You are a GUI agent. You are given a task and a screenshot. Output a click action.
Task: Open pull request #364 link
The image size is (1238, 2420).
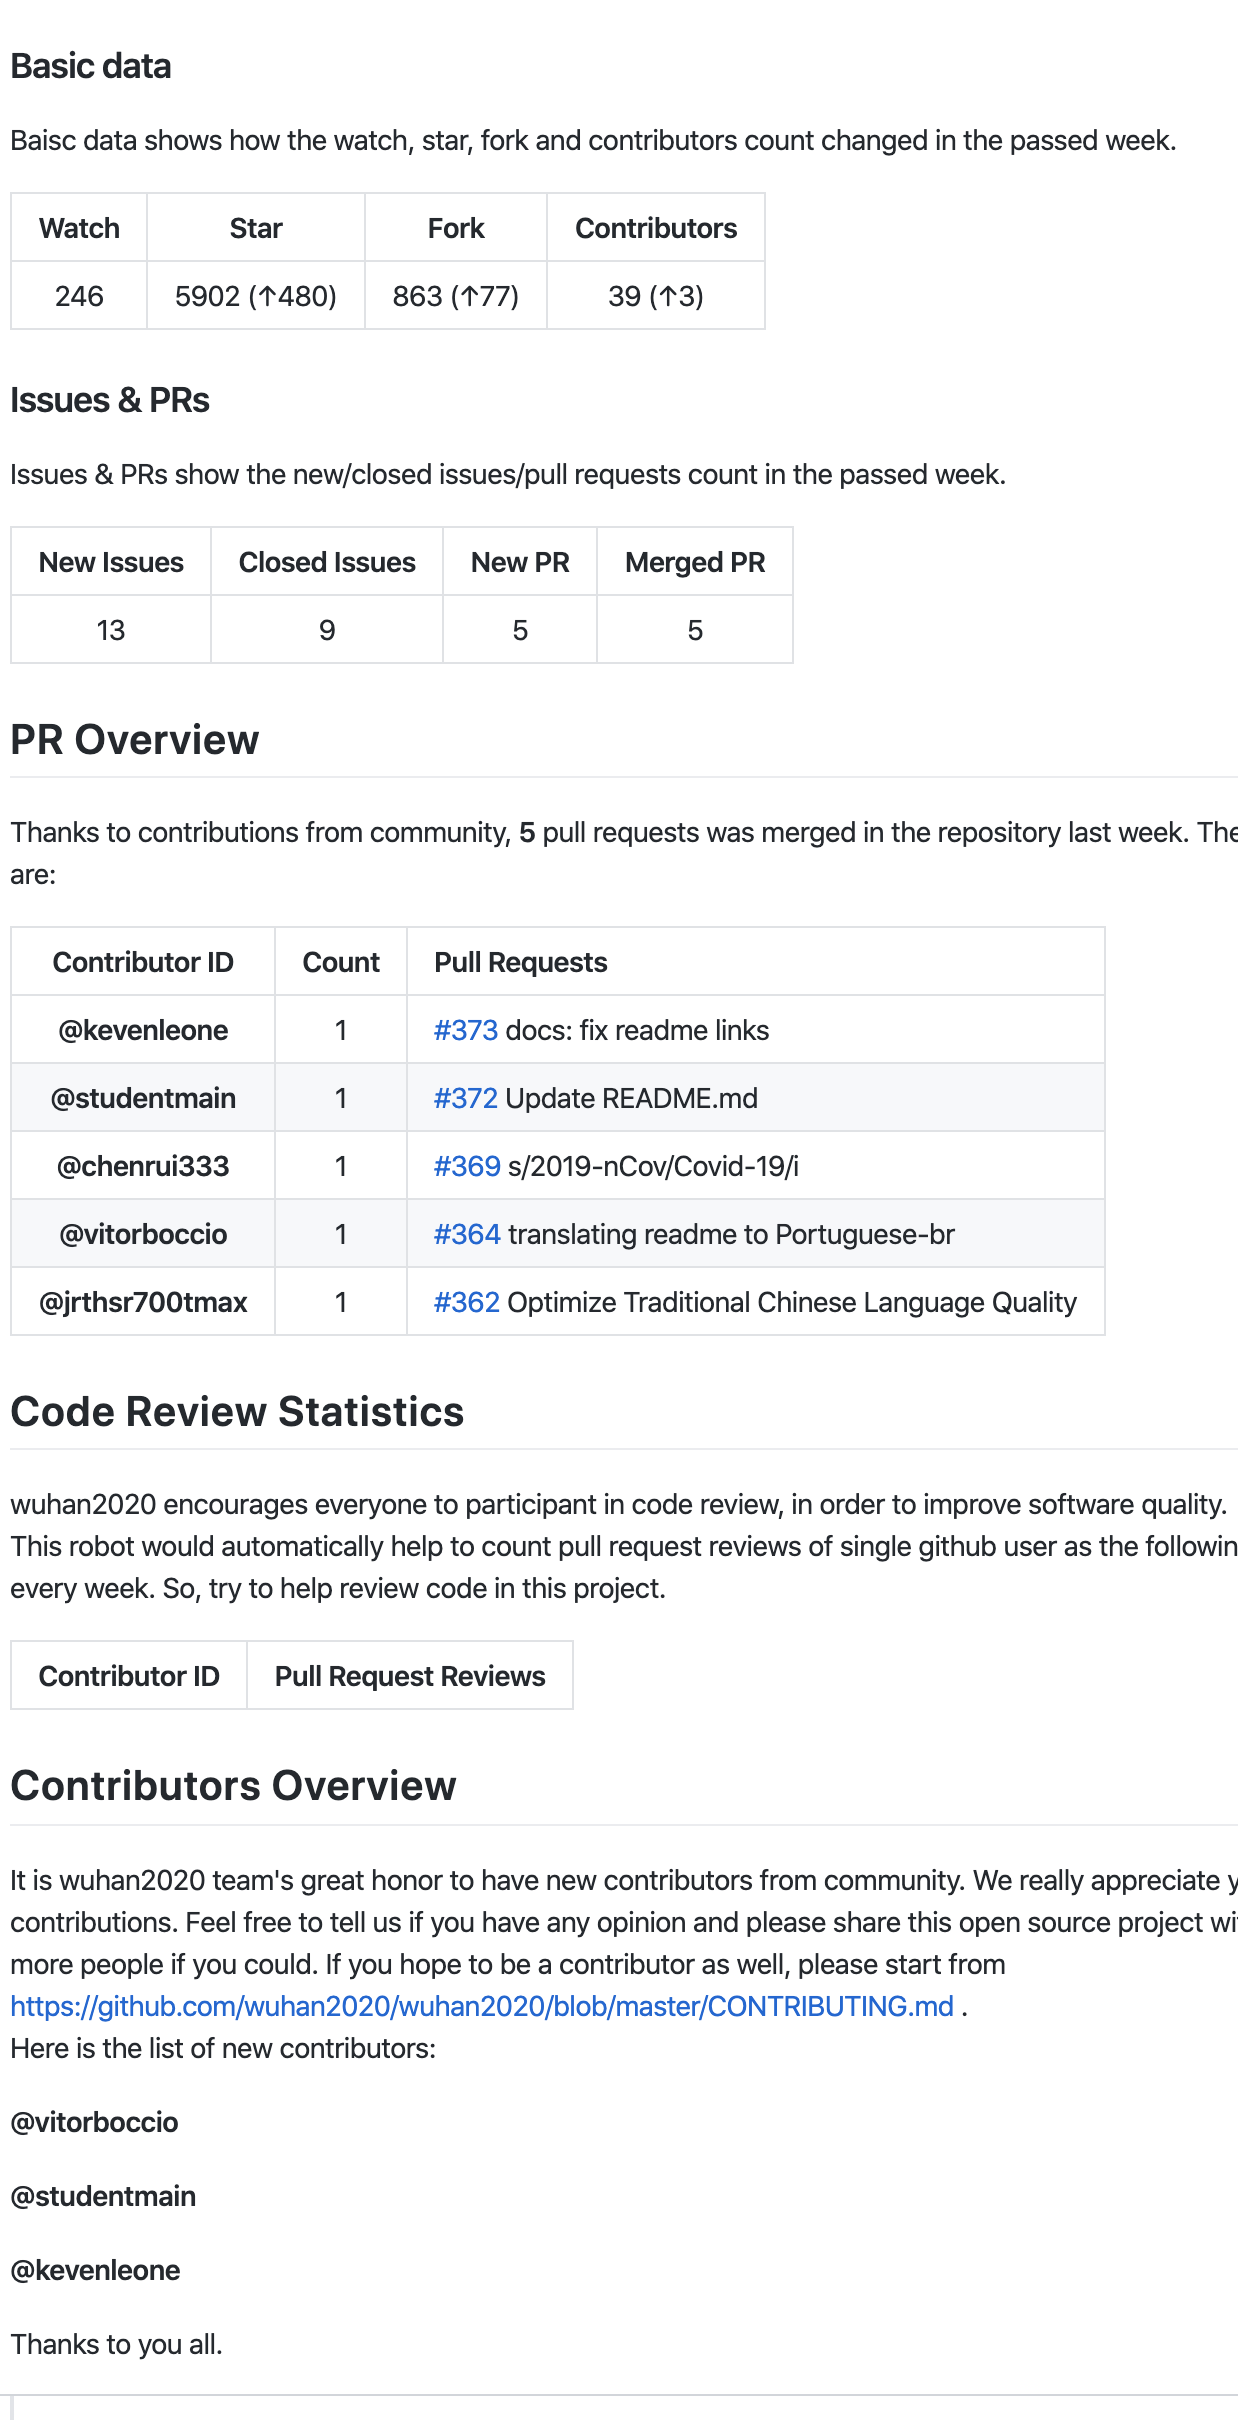coord(466,1234)
